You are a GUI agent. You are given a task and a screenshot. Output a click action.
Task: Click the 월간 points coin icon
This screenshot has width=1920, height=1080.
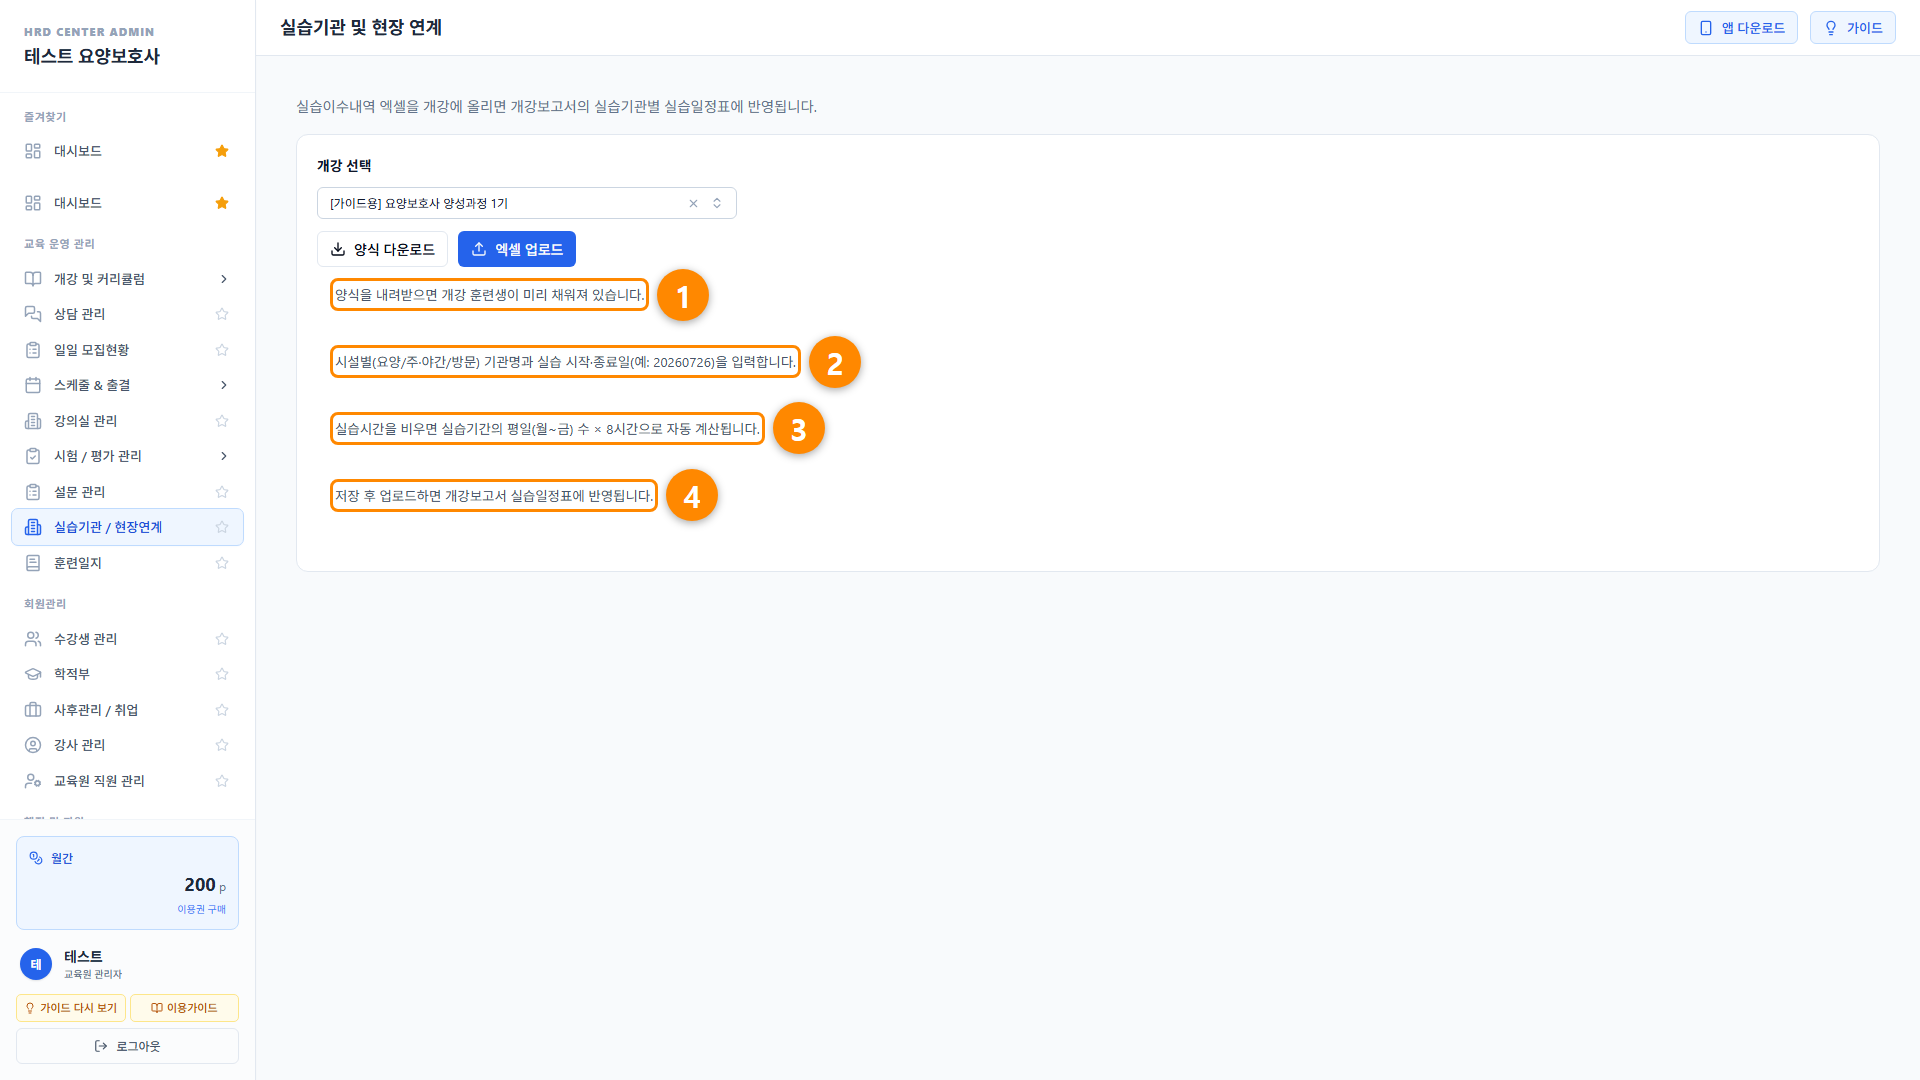click(36, 858)
